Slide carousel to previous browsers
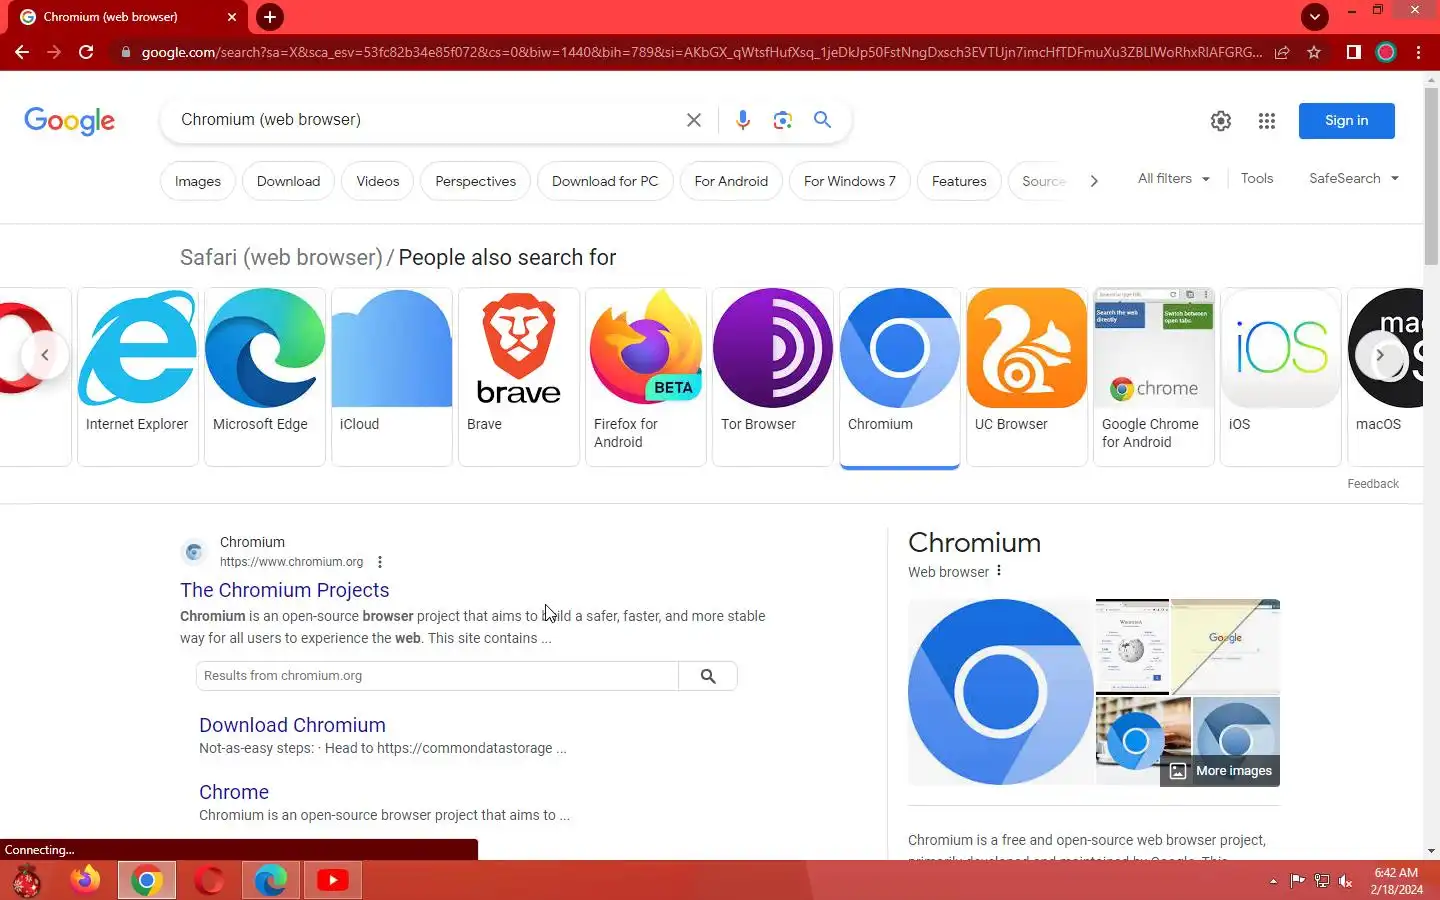This screenshot has width=1440, height=900. 44,355
